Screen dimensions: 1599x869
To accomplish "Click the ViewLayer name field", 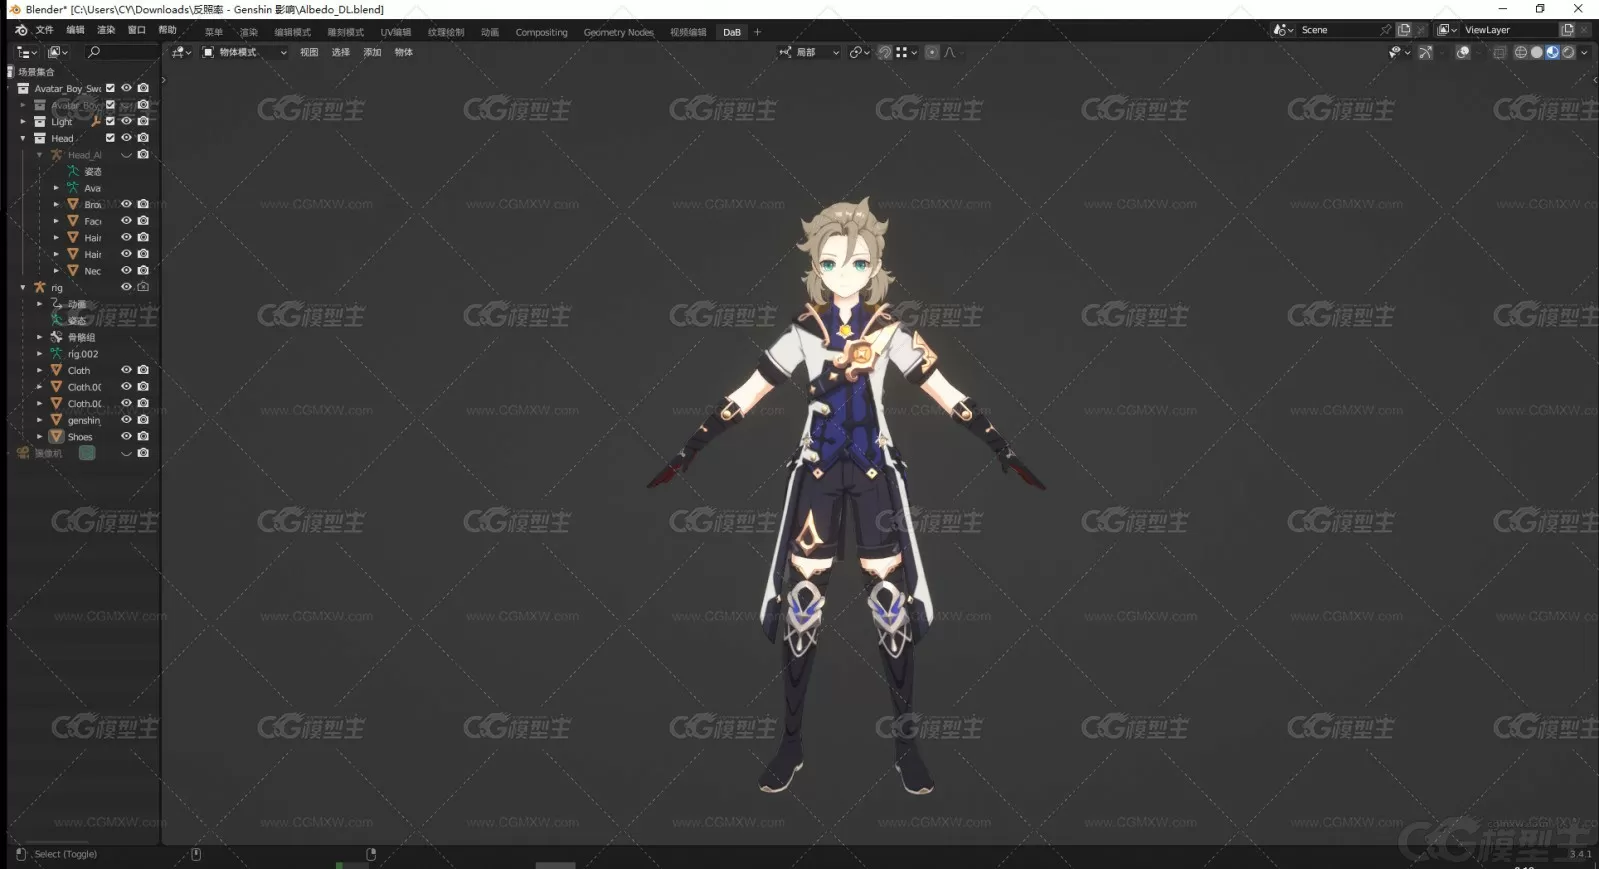I will (x=1508, y=30).
